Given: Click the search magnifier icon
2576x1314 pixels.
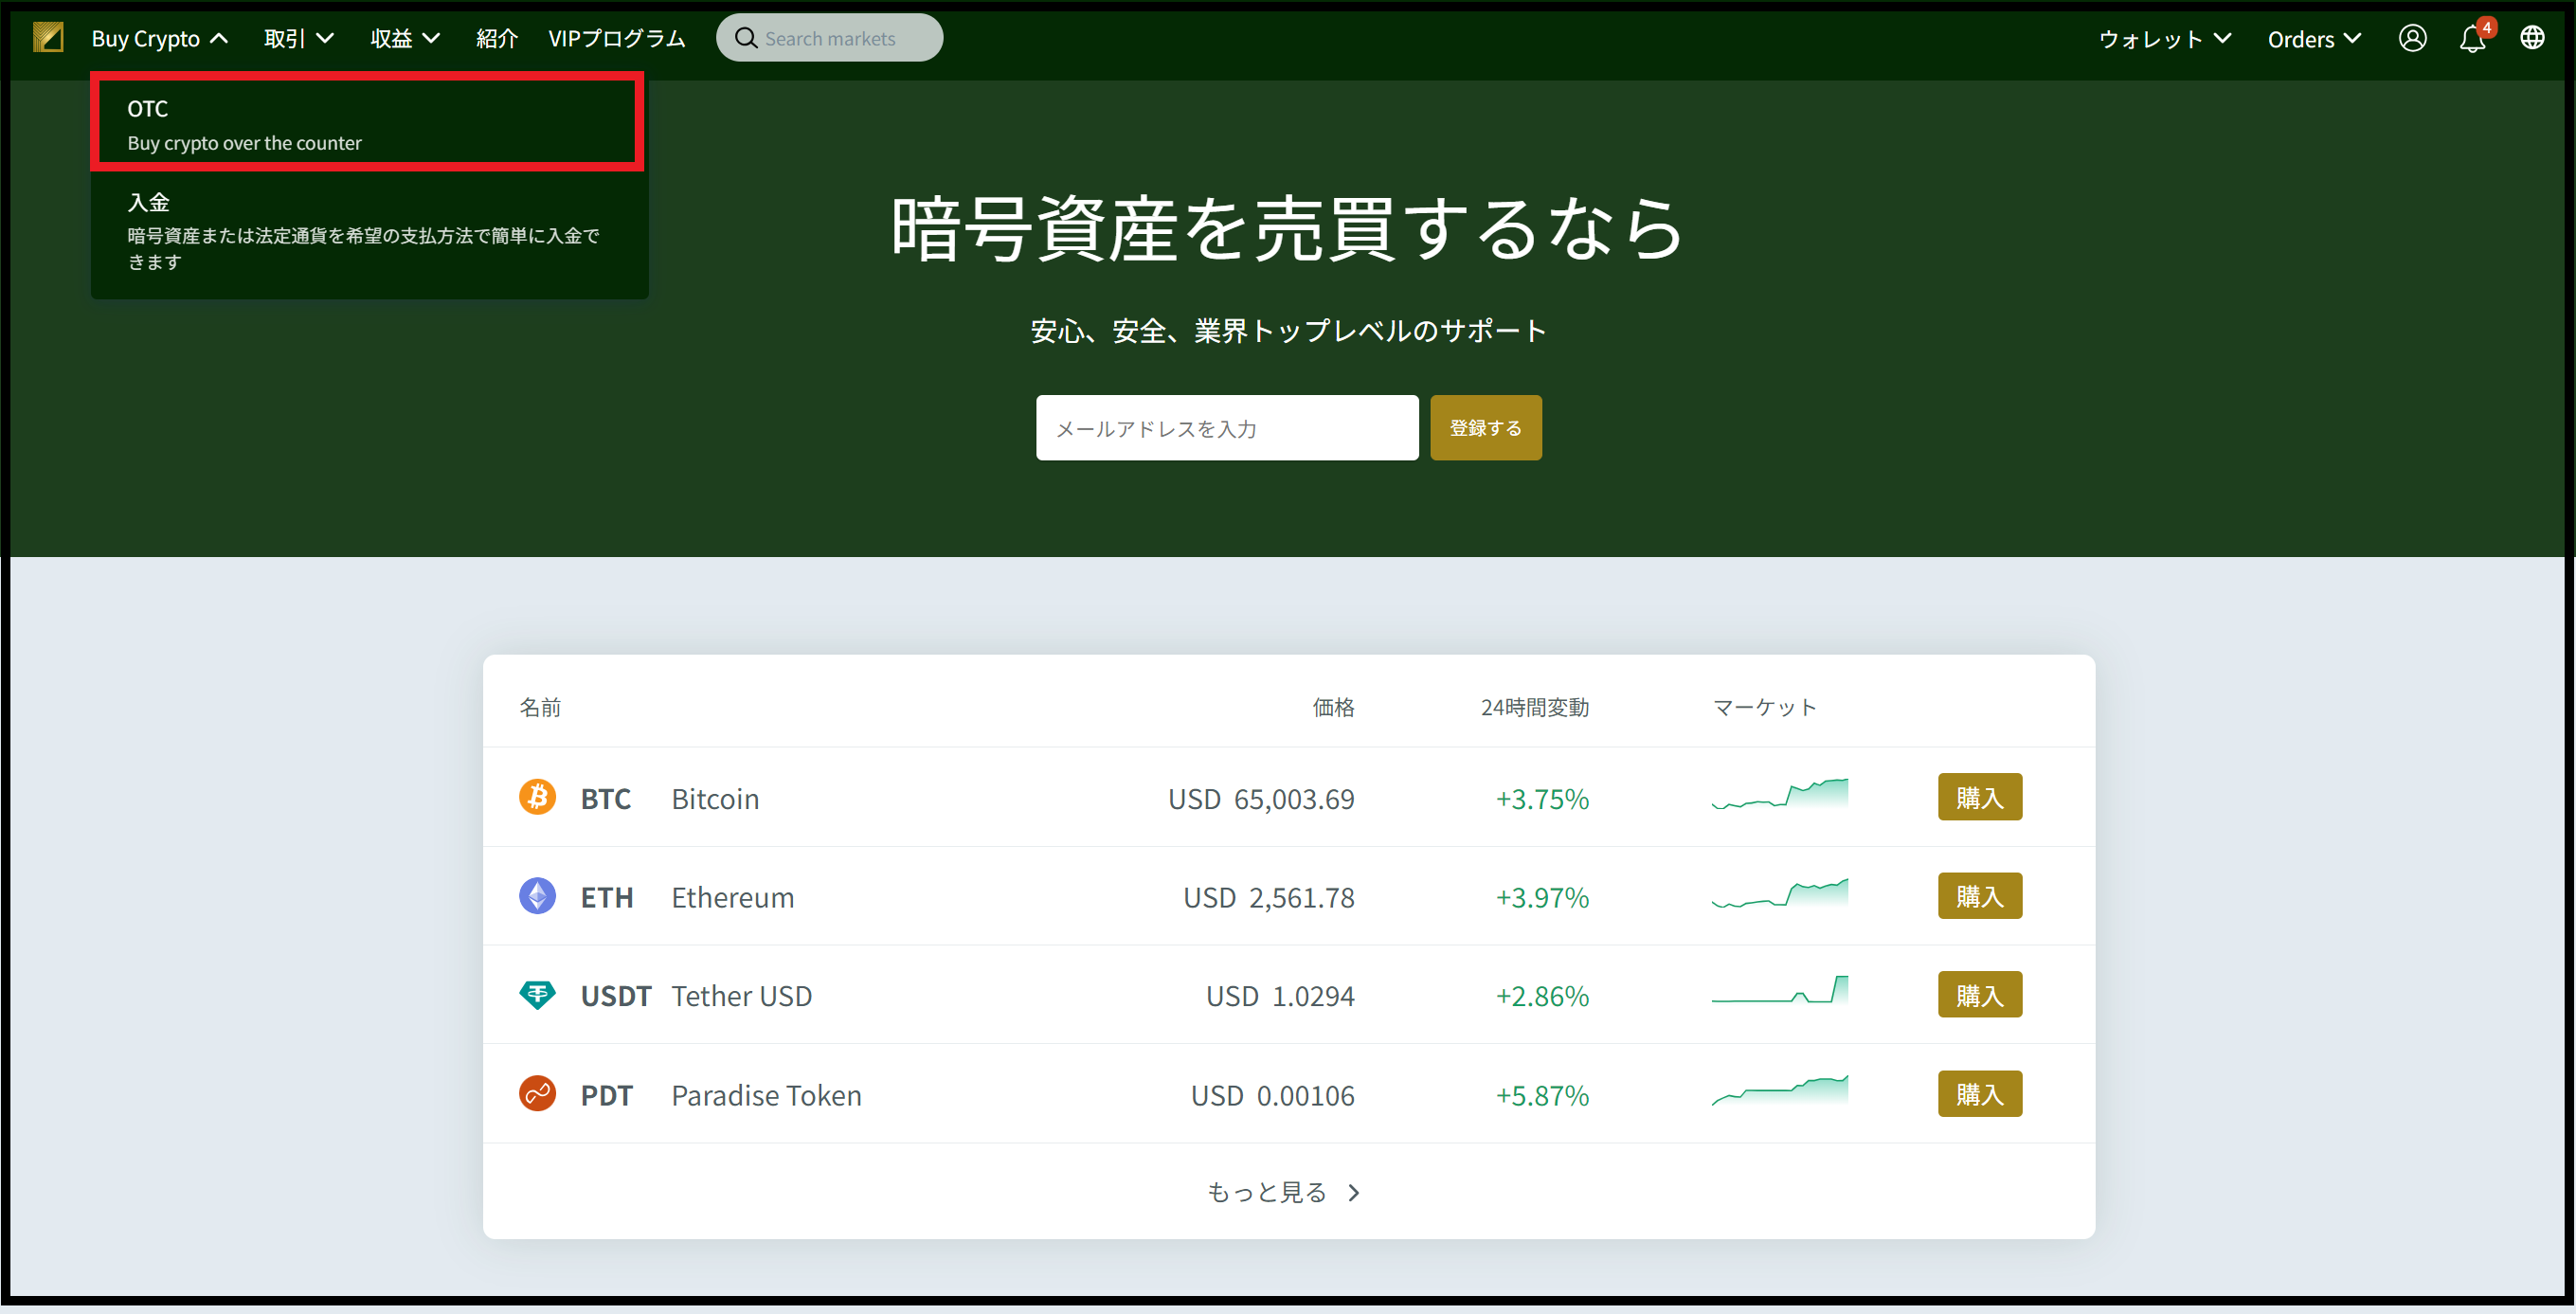Looking at the screenshot, I should click(746, 38).
